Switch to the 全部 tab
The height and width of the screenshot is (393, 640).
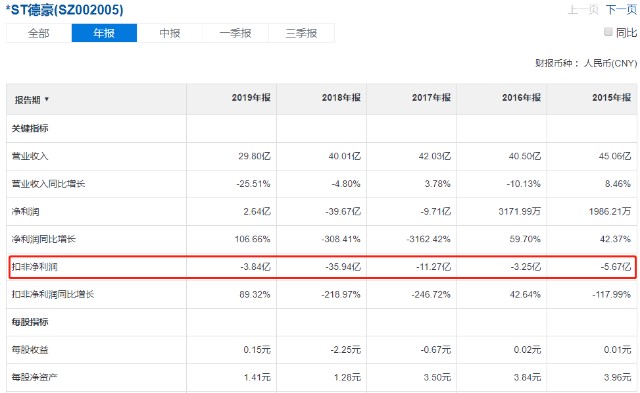pos(39,33)
